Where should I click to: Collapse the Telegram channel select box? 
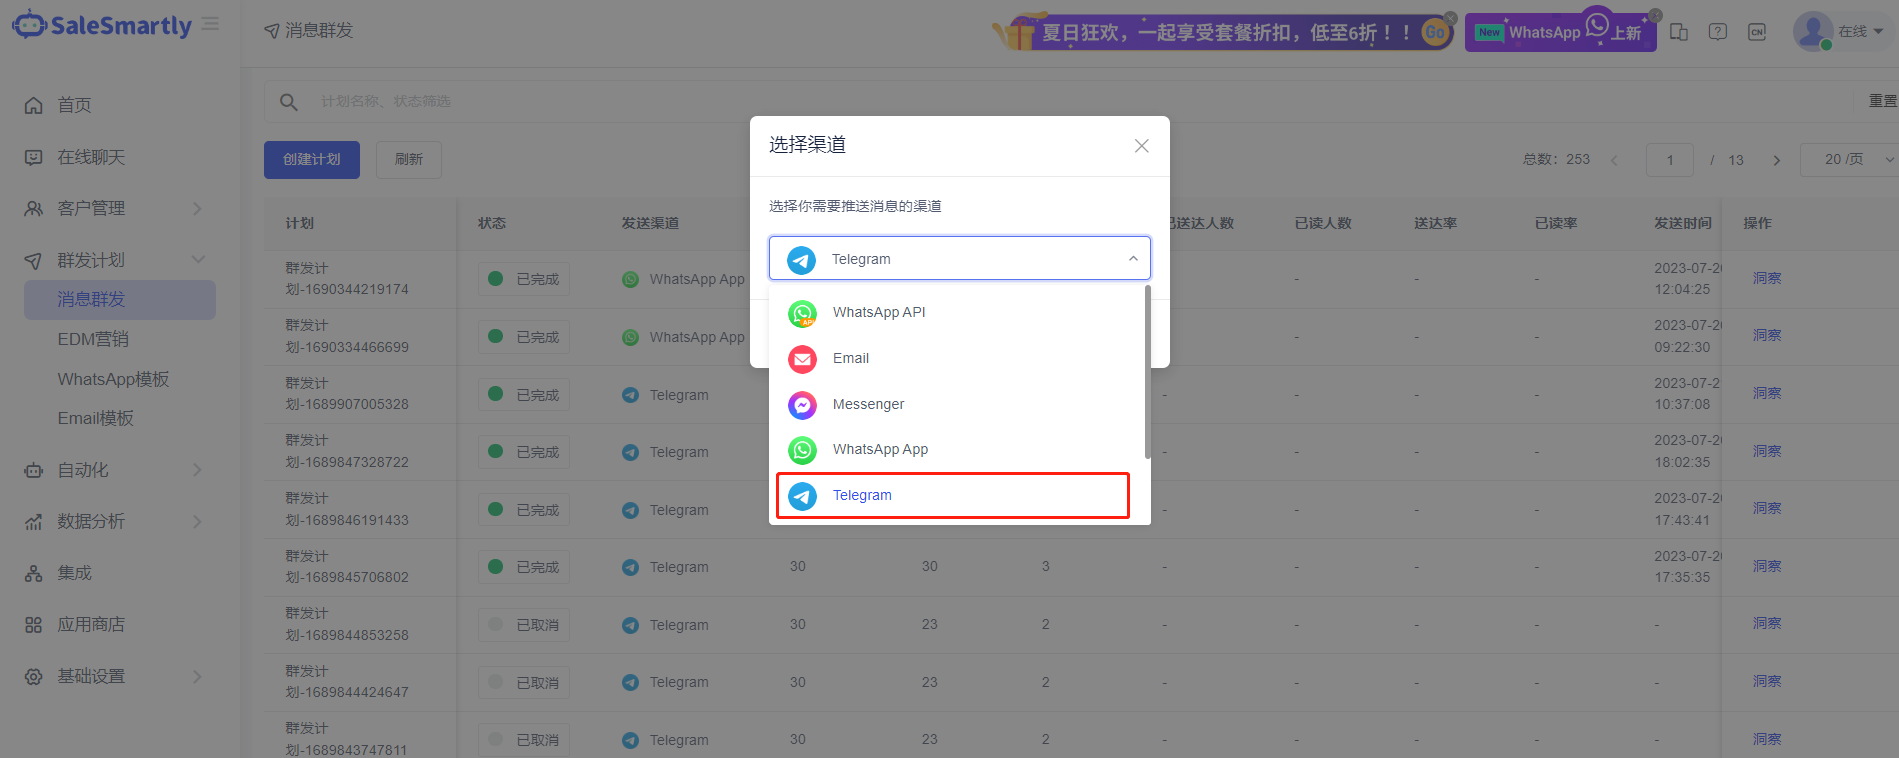tap(960, 259)
